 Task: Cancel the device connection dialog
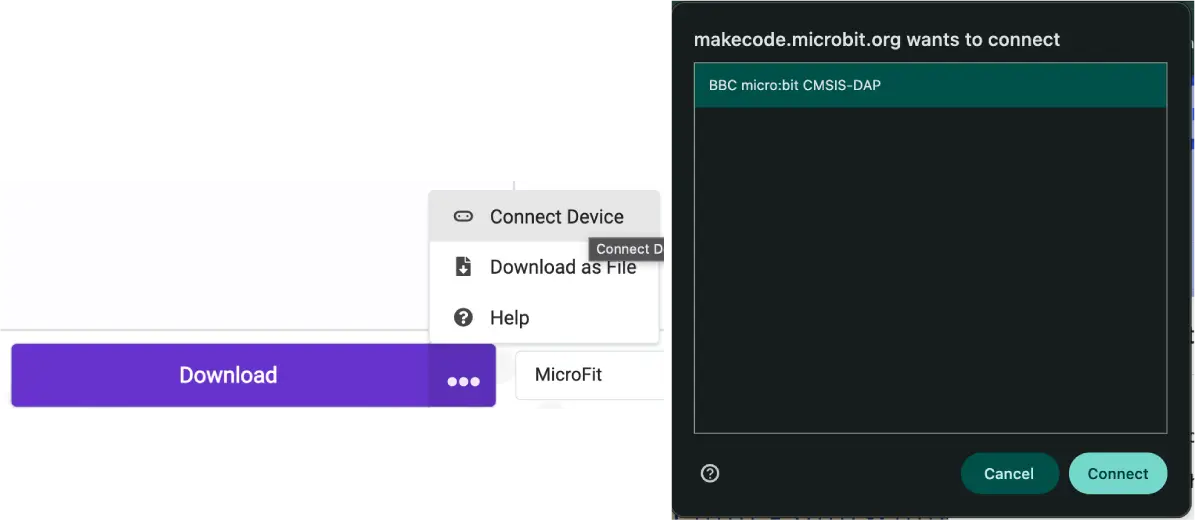pos(1010,473)
